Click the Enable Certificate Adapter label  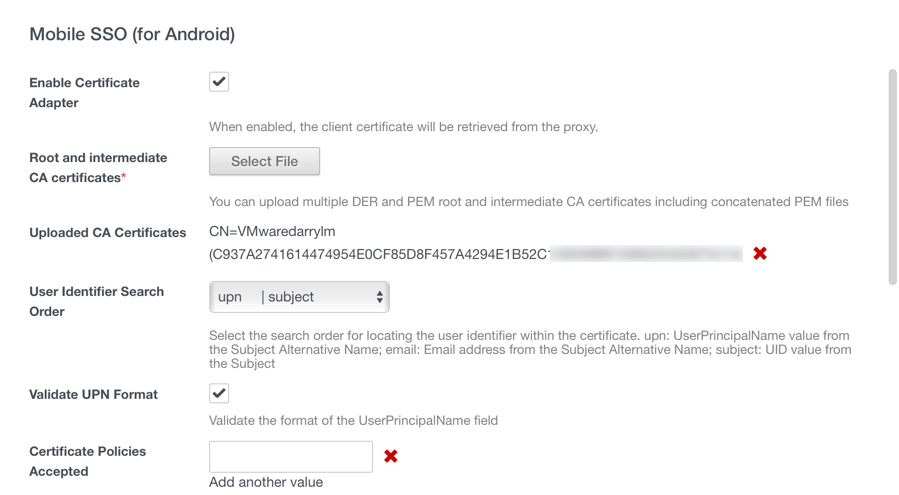tap(84, 92)
